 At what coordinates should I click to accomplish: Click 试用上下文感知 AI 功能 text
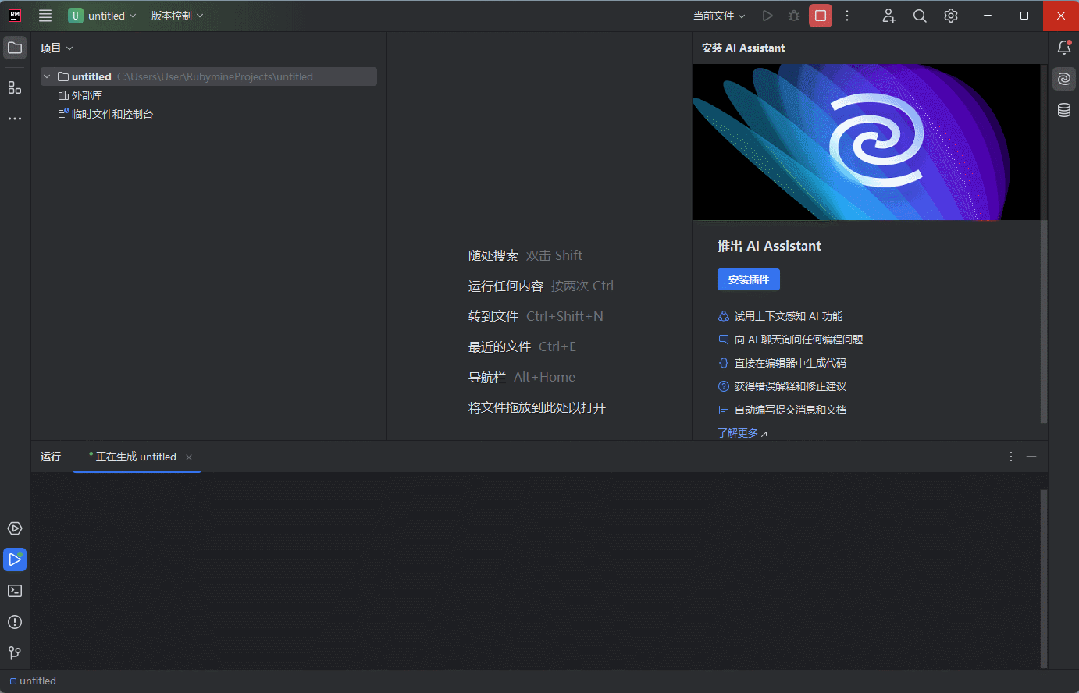tap(788, 316)
